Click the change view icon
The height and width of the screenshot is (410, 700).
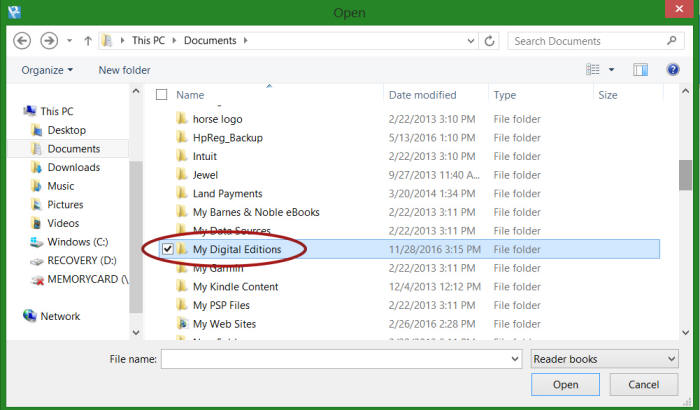point(593,69)
